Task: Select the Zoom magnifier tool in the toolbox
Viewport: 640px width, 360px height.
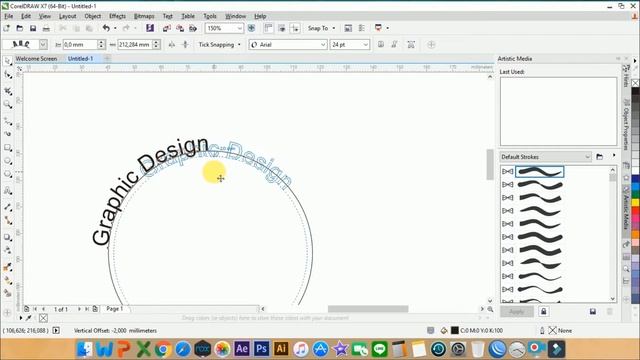Action: (7, 104)
